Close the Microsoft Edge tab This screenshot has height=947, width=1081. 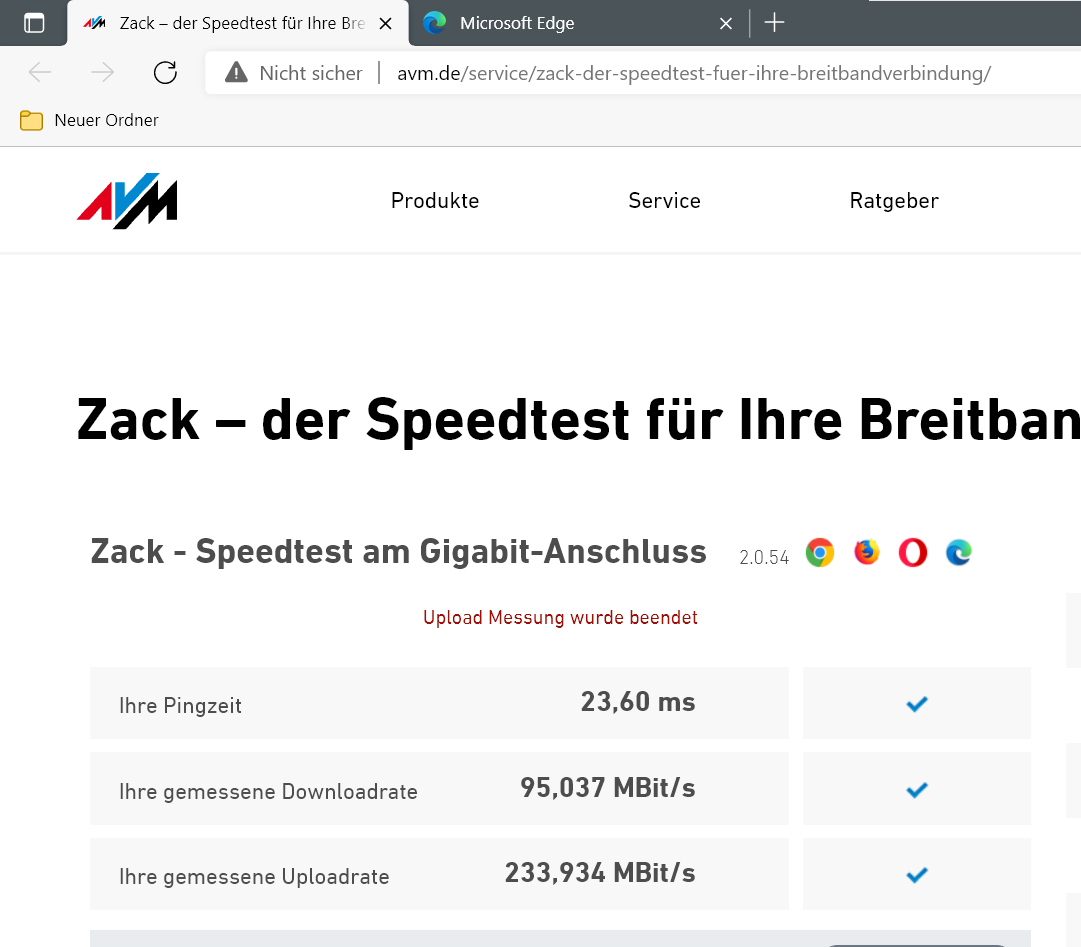coord(727,23)
